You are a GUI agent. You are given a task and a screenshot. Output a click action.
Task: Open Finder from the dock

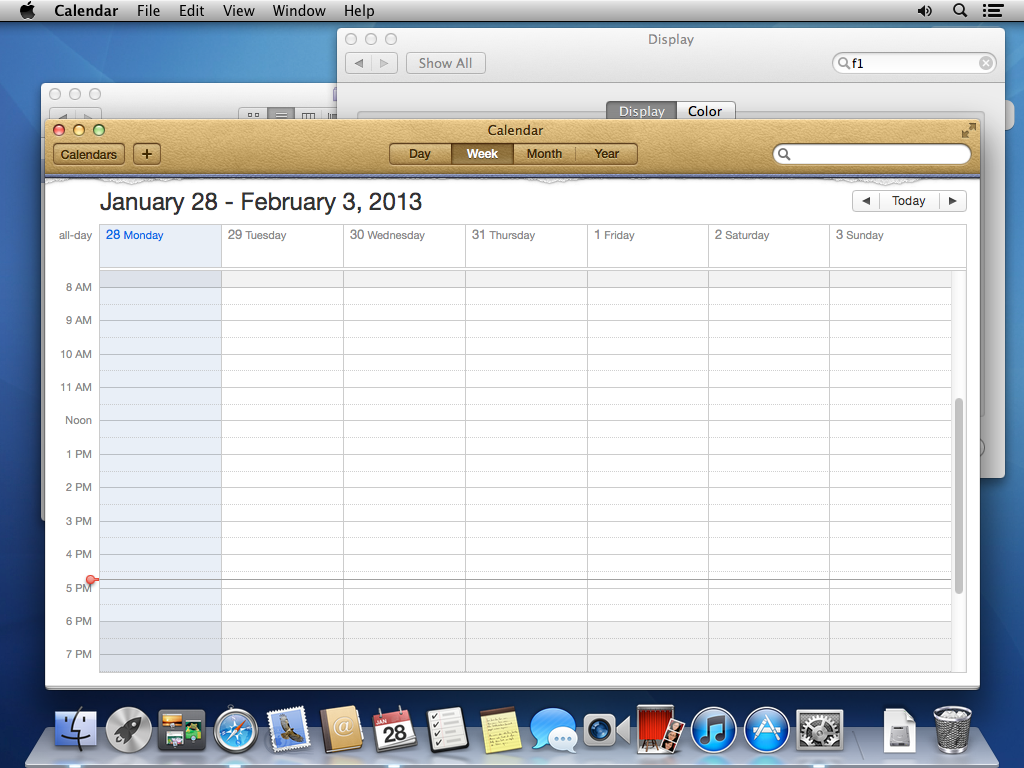click(76, 730)
